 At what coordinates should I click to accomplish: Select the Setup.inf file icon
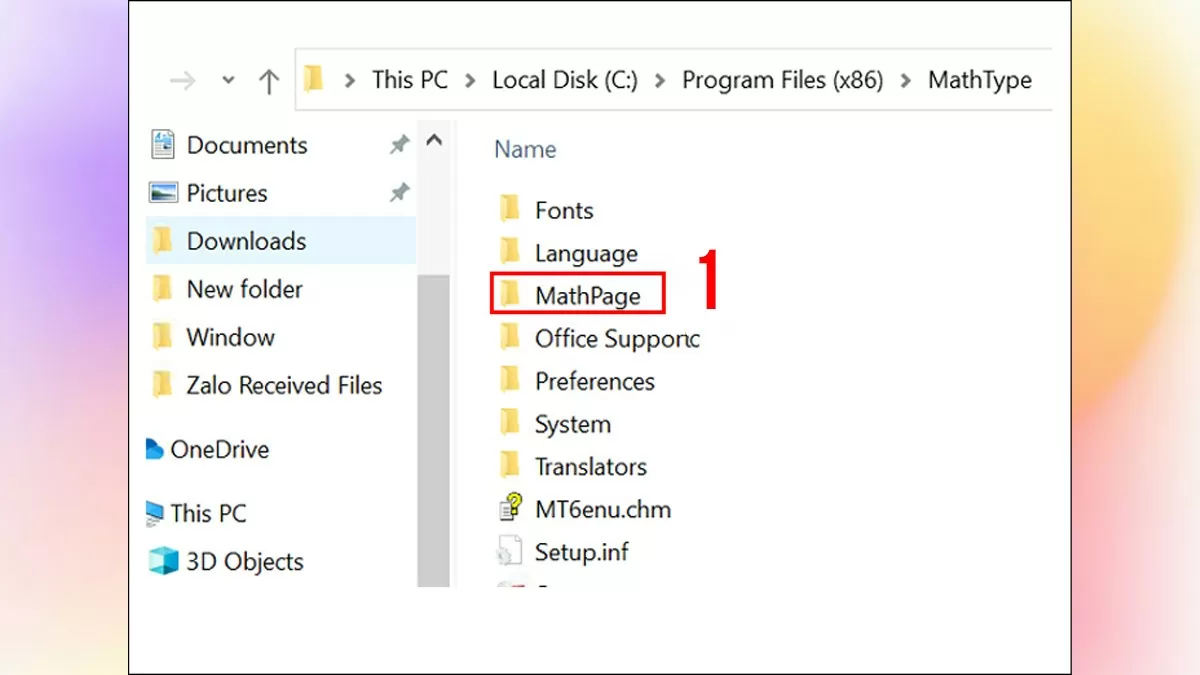tap(510, 551)
